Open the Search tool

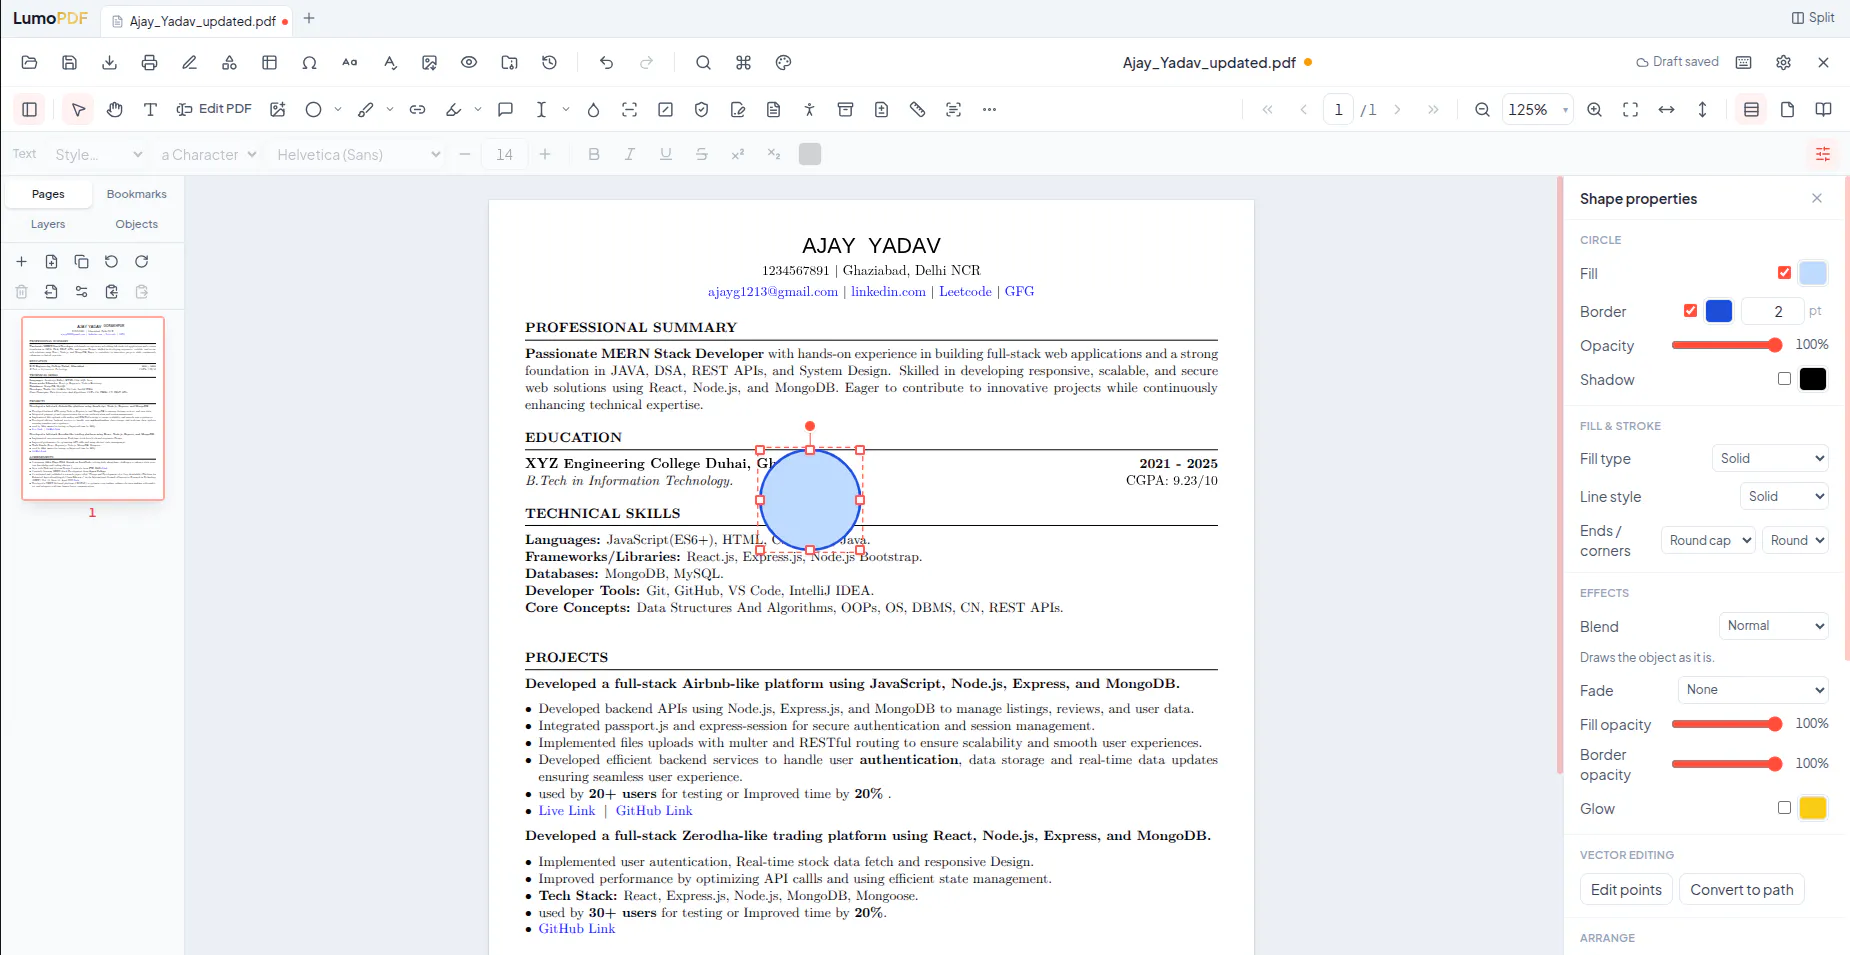704,63
